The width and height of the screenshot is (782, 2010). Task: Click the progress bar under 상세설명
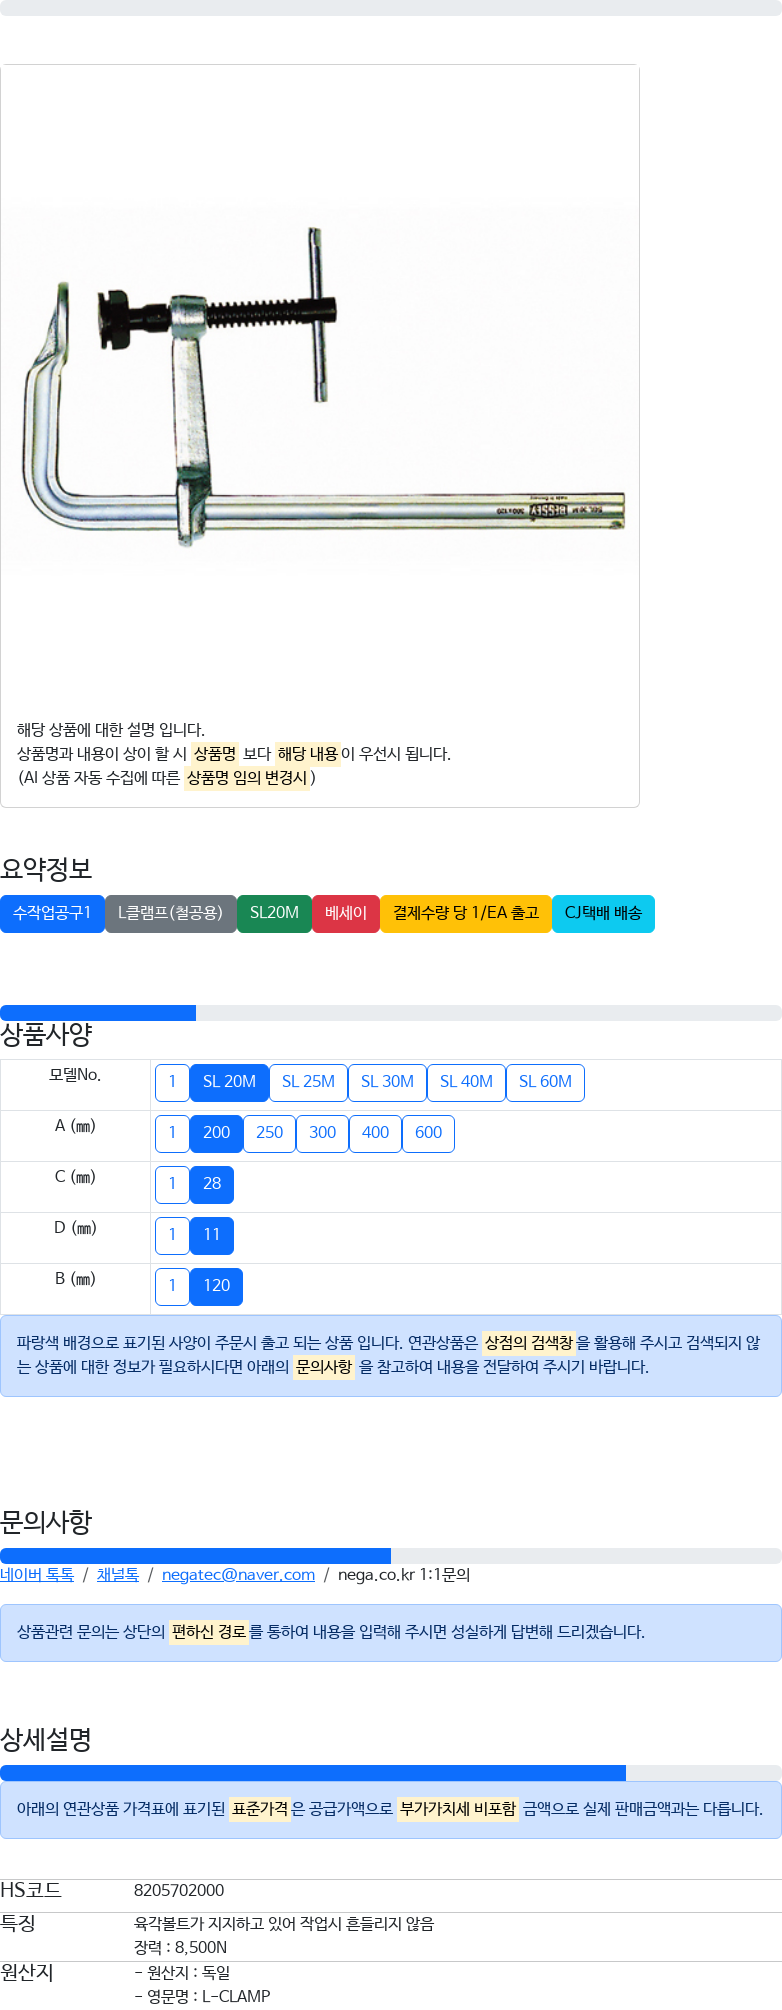(x=391, y=1773)
